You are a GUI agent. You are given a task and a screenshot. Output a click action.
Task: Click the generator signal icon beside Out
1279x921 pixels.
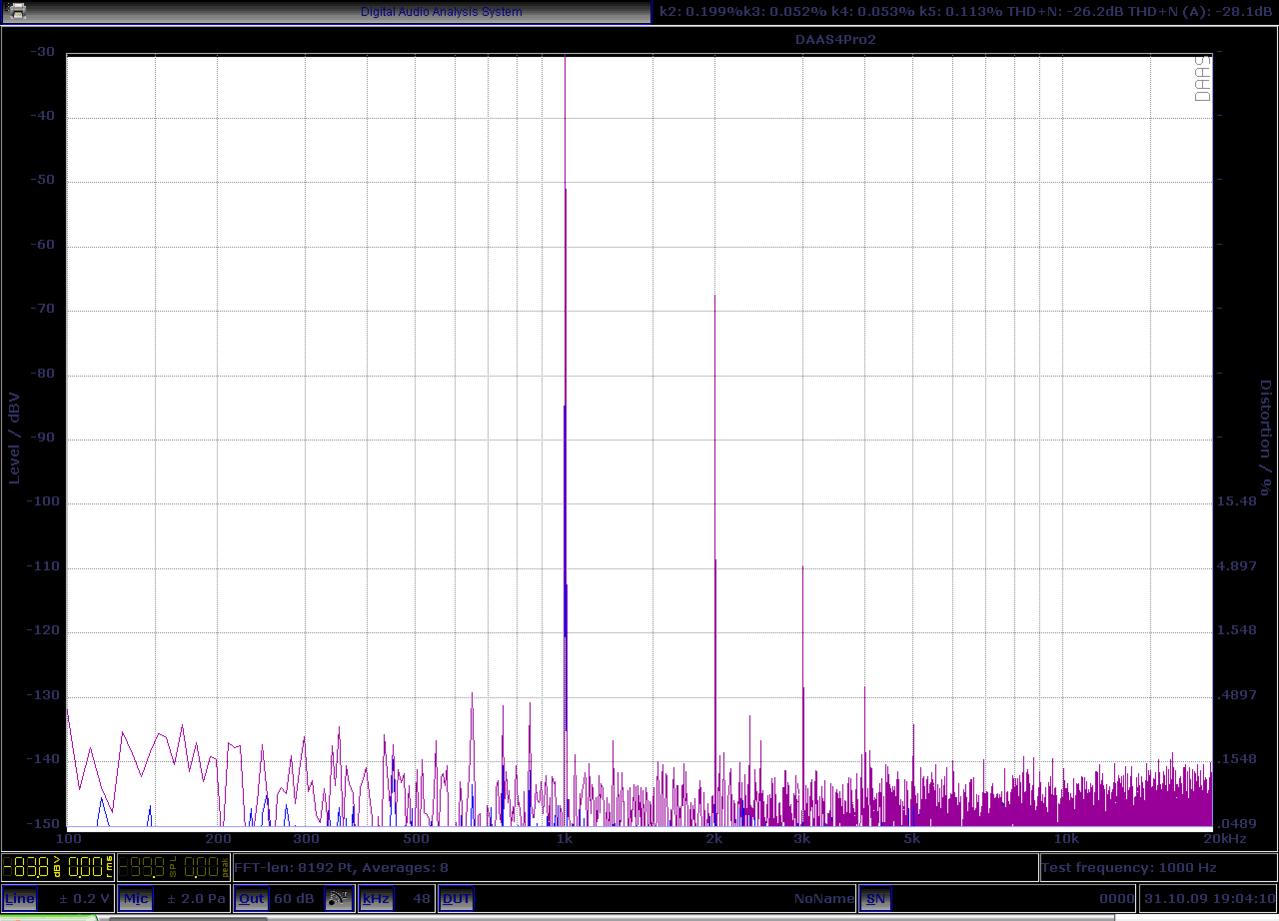pos(339,898)
